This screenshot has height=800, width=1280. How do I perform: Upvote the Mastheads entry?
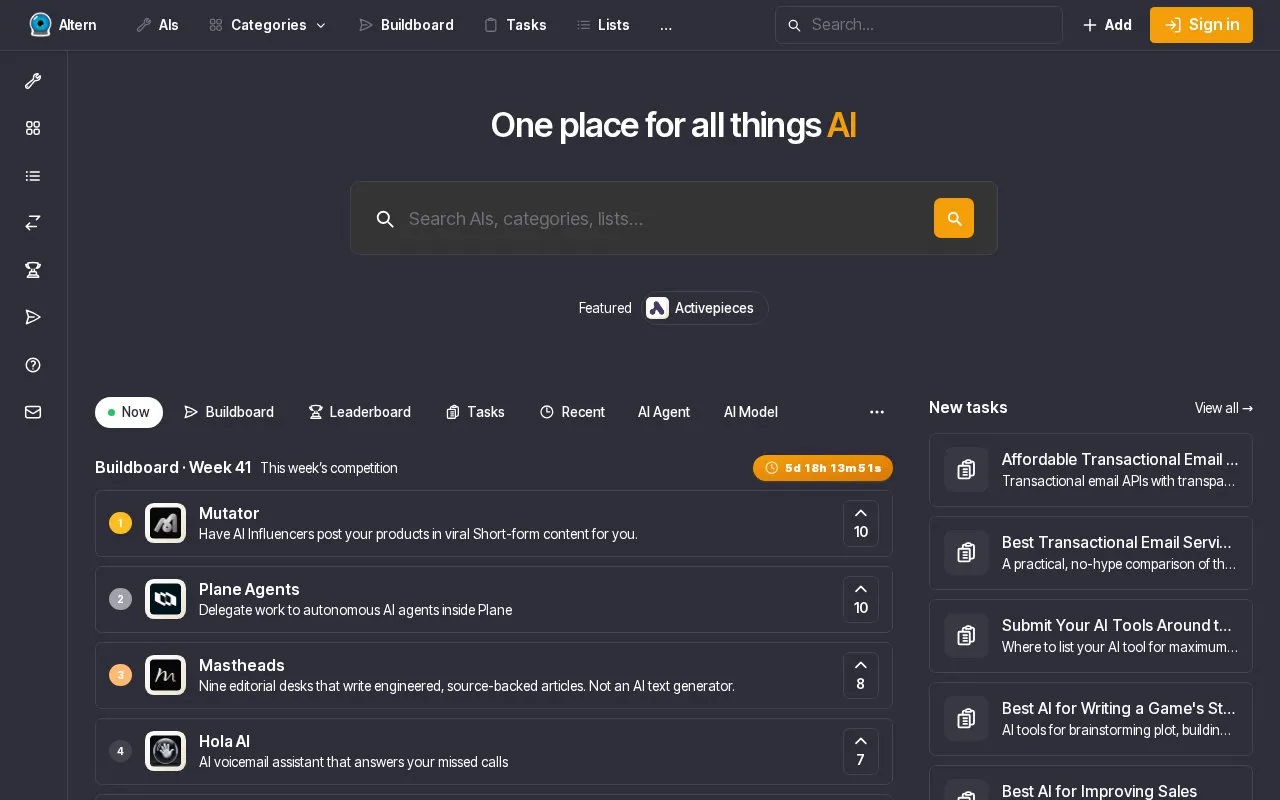(x=861, y=675)
